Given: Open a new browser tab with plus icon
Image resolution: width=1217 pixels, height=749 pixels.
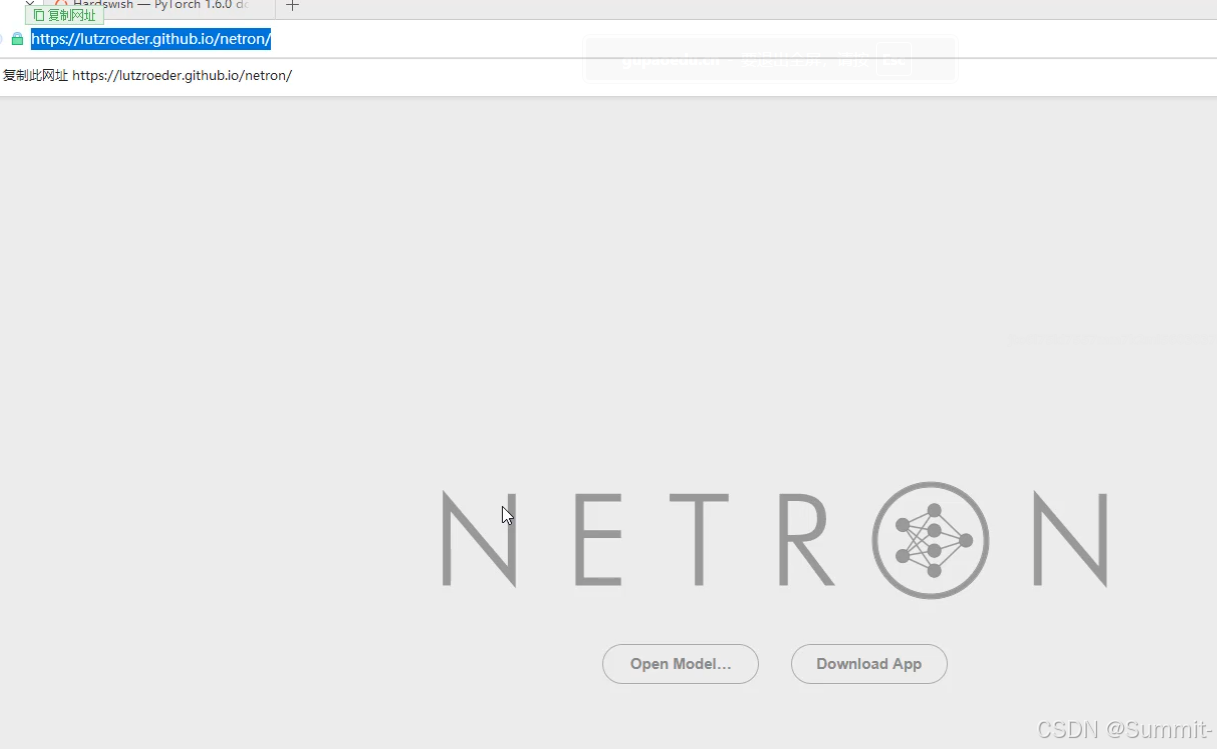Looking at the screenshot, I should click(x=292, y=6).
